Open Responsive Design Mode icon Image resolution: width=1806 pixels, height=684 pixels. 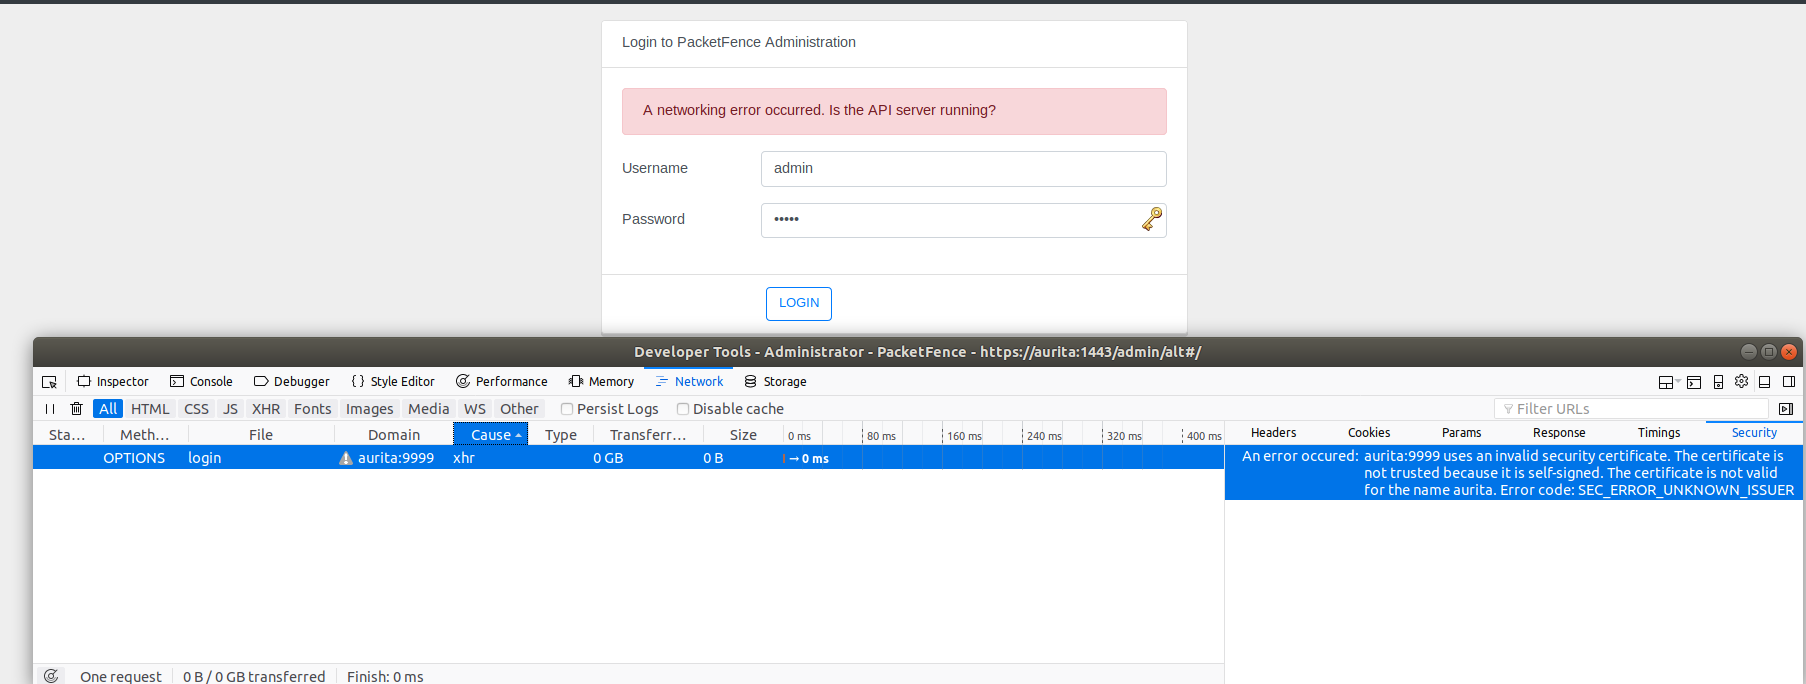[1718, 382]
